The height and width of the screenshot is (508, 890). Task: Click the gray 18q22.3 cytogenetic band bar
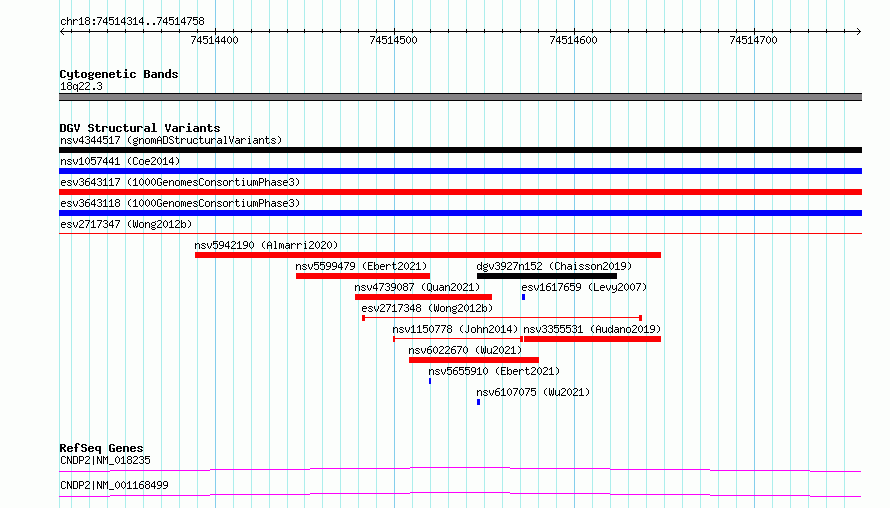(x=460, y=97)
